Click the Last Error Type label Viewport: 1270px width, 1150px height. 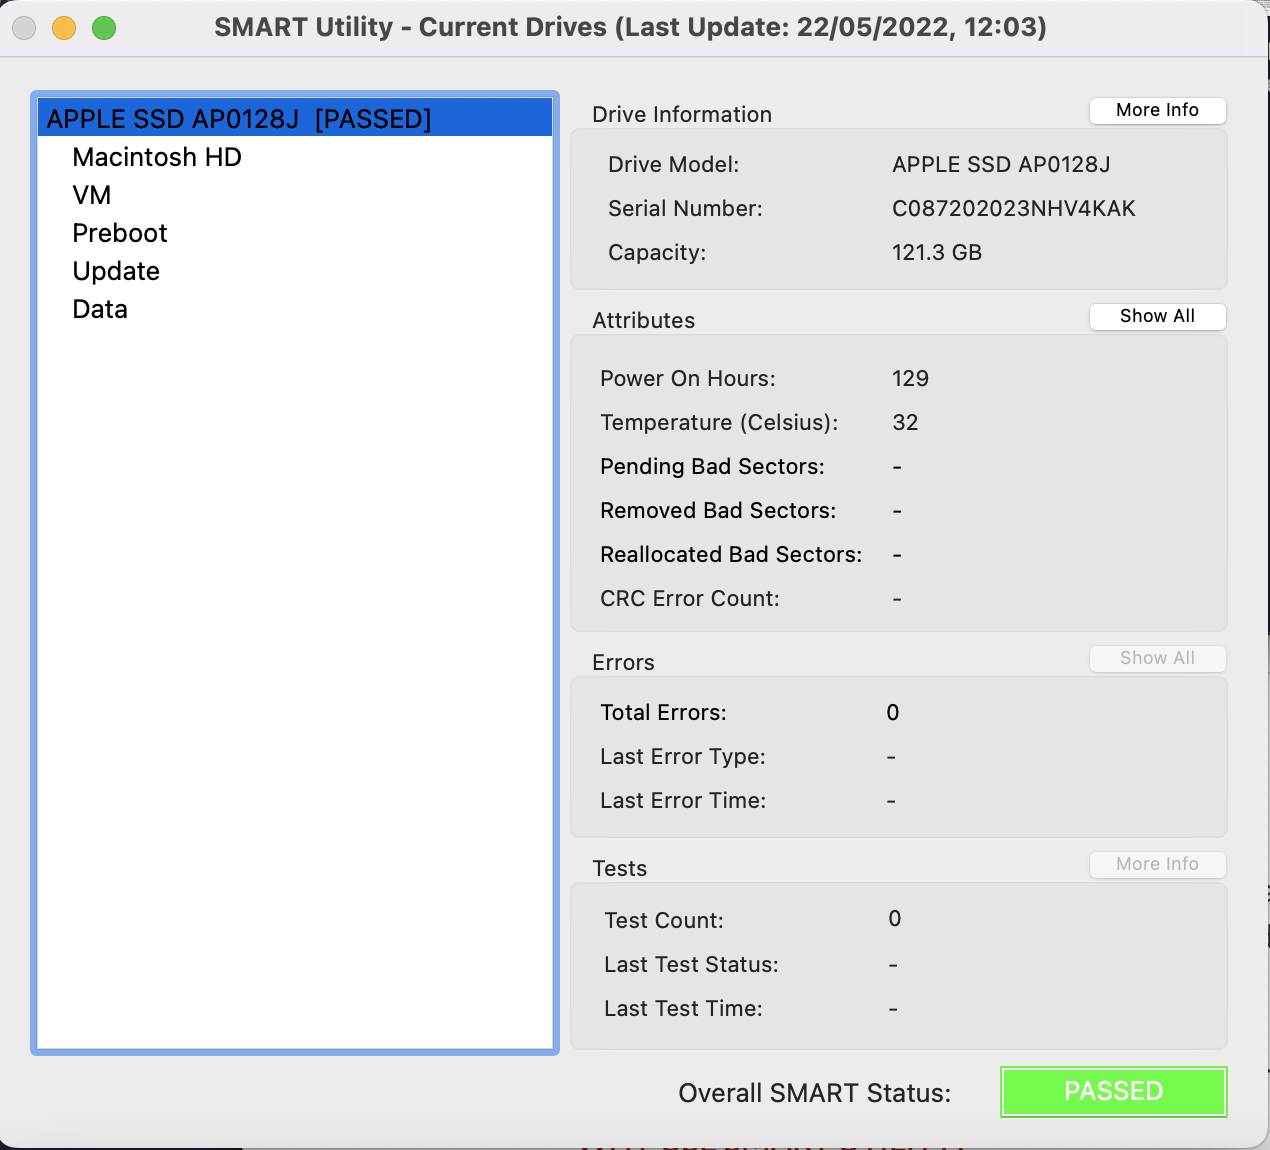pyautogui.click(x=683, y=756)
